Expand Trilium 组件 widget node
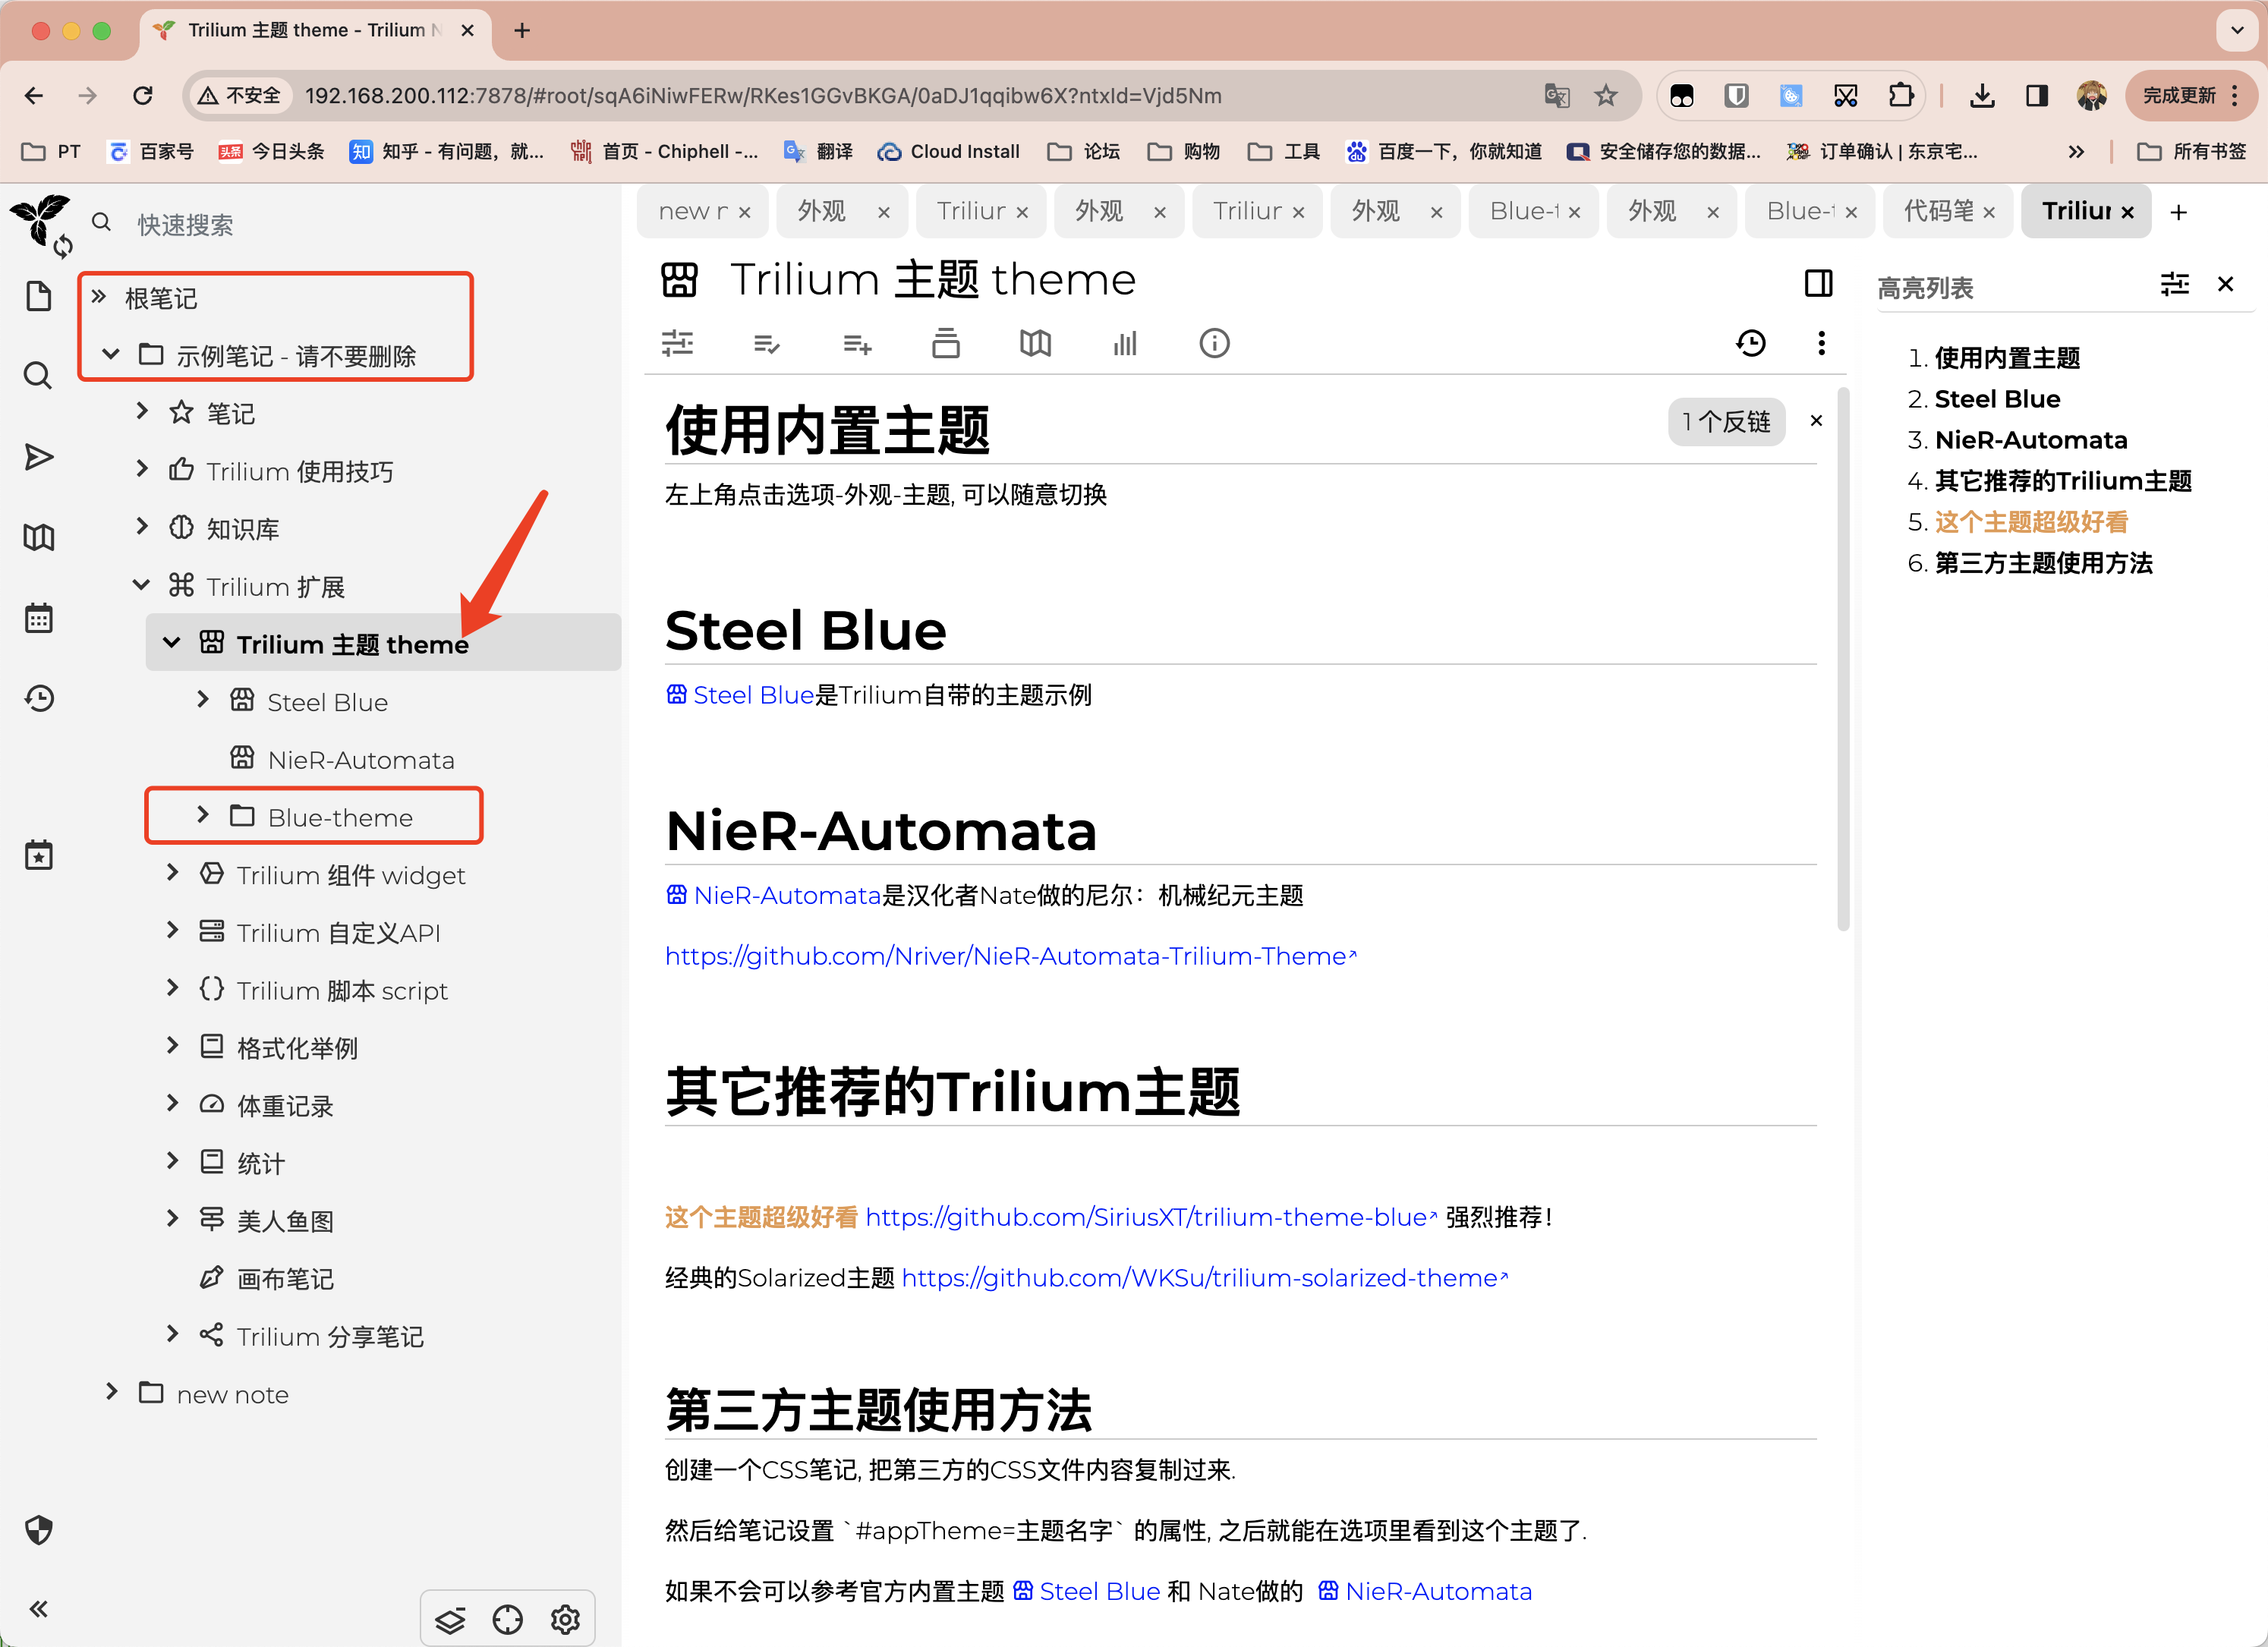The width and height of the screenshot is (2268, 1647). pos(172,872)
